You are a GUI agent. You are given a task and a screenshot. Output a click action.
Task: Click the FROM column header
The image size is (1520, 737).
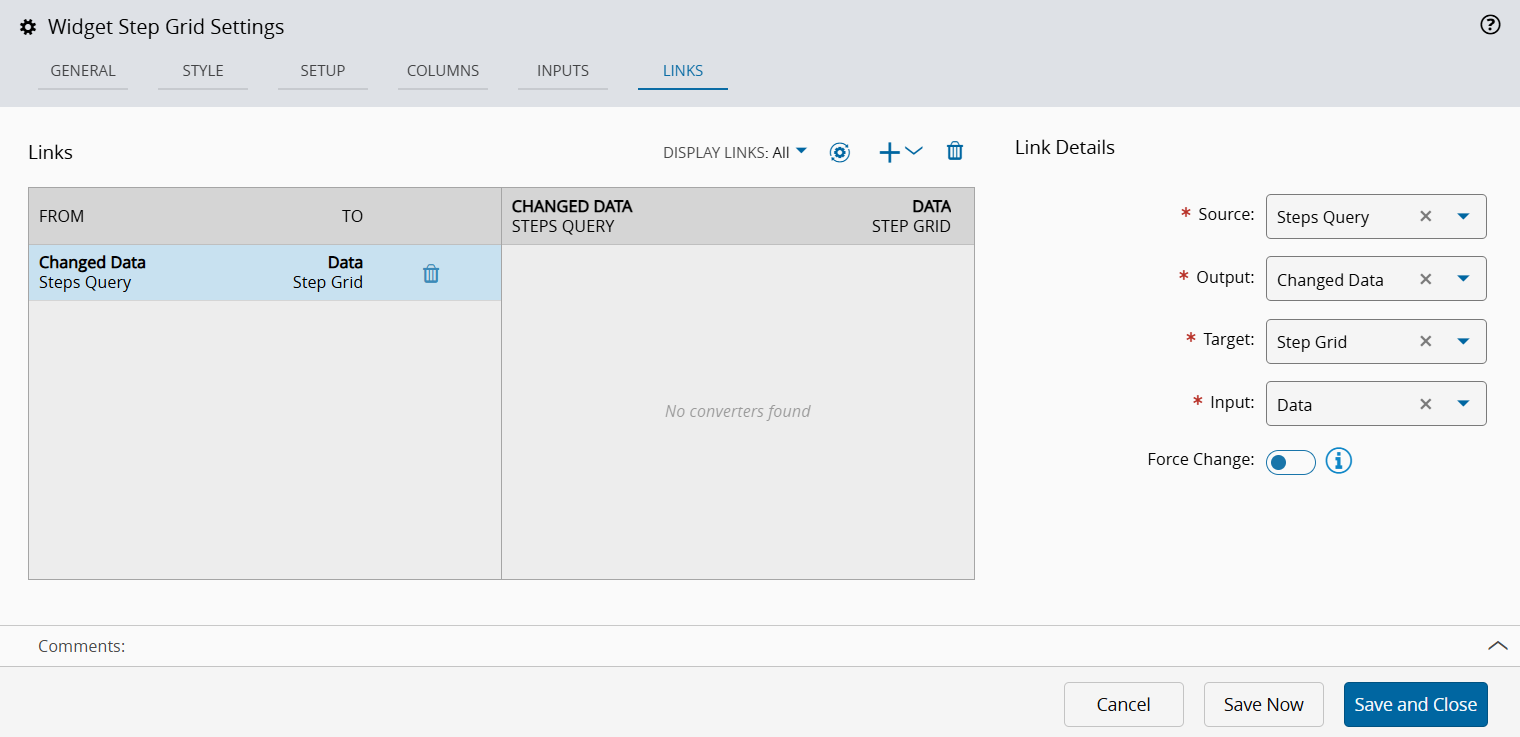pos(62,216)
